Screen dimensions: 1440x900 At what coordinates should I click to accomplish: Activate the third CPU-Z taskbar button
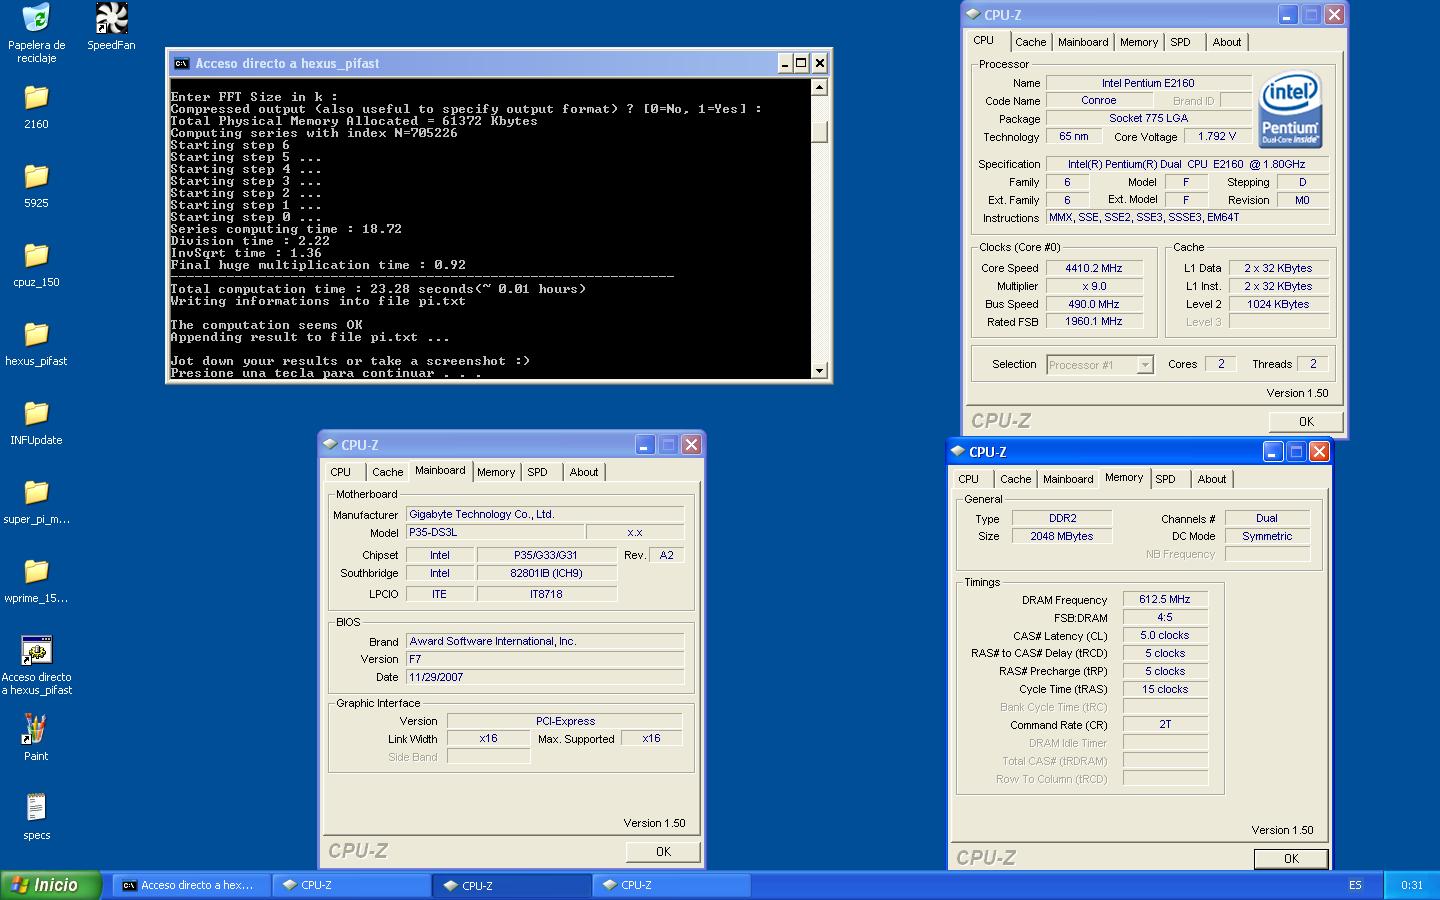click(671, 885)
